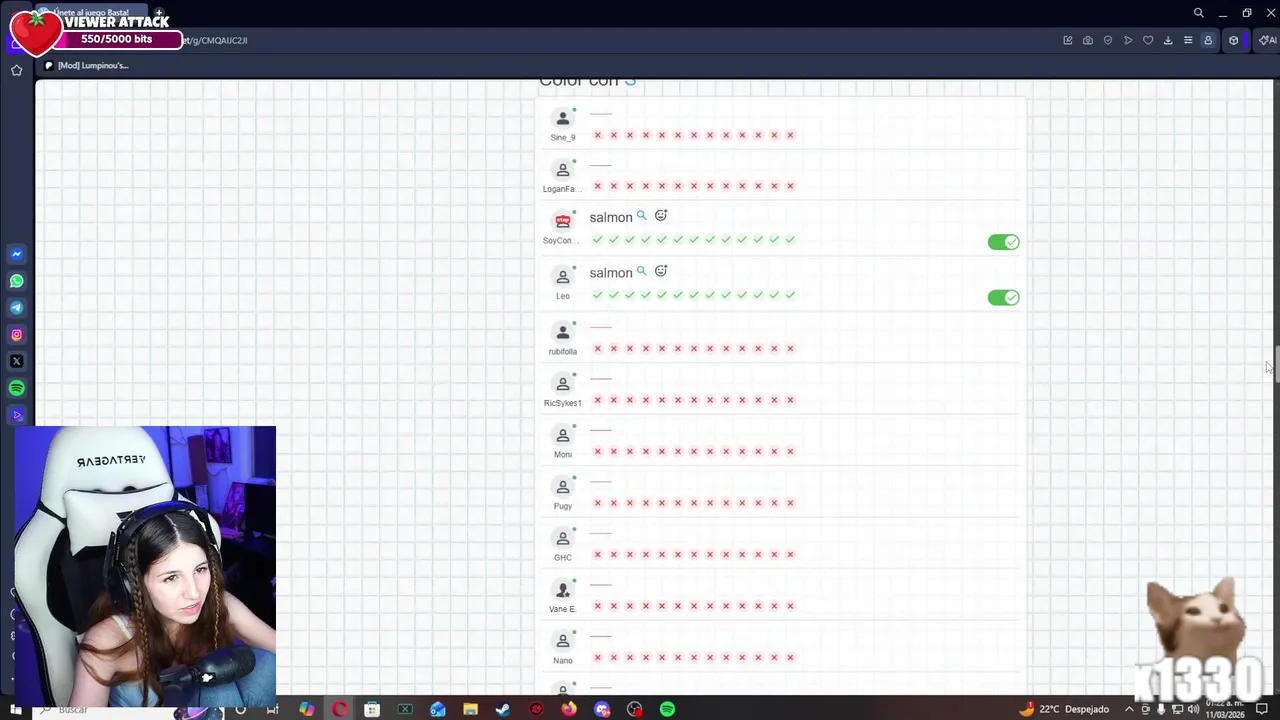Screen dimensions: 1280x720
Task: Click Leo's first green check mark
Action: pos(598,295)
